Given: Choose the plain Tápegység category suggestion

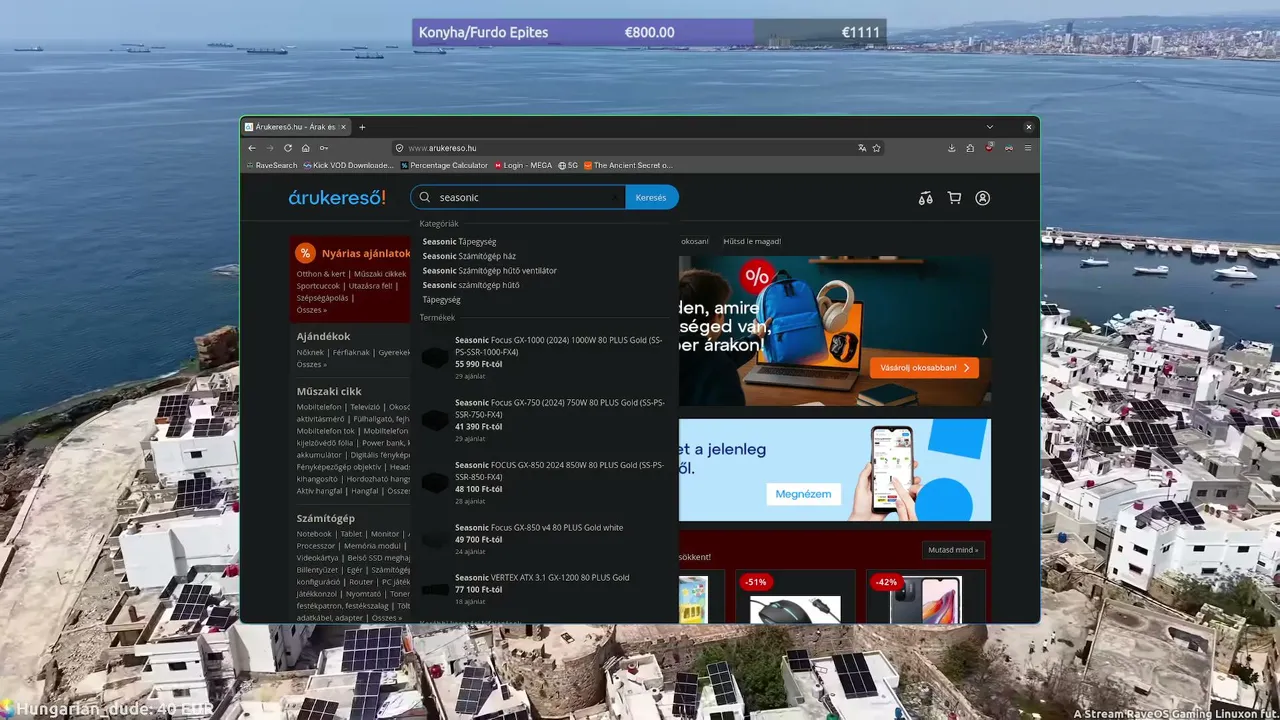Looking at the screenshot, I should click(x=441, y=300).
